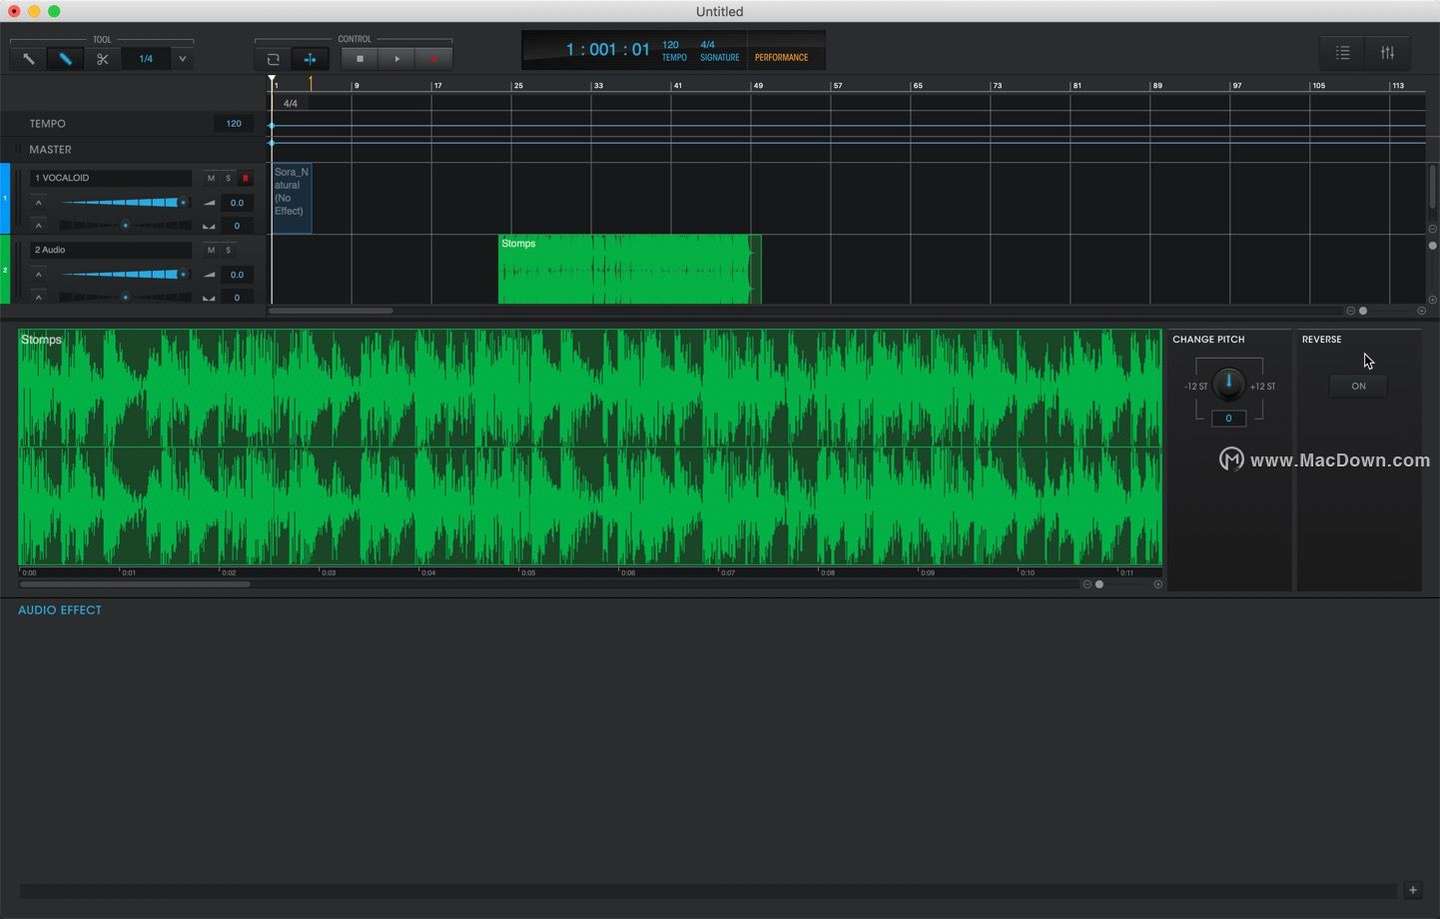Select the green track 2 color strip
This screenshot has height=919, width=1440.
(x=5, y=270)
